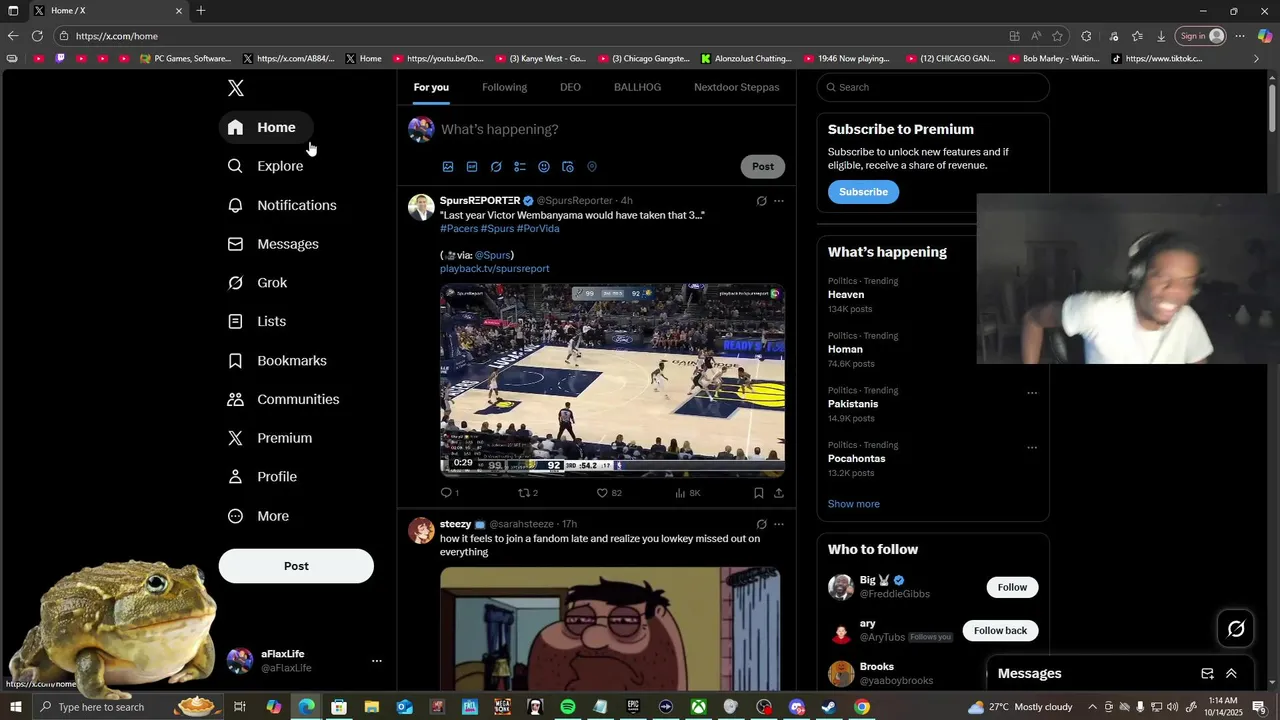Open browser extensions puzzle icon
The width and height of the screenshot is (1280, 720).
click(x=1086, y=36)
